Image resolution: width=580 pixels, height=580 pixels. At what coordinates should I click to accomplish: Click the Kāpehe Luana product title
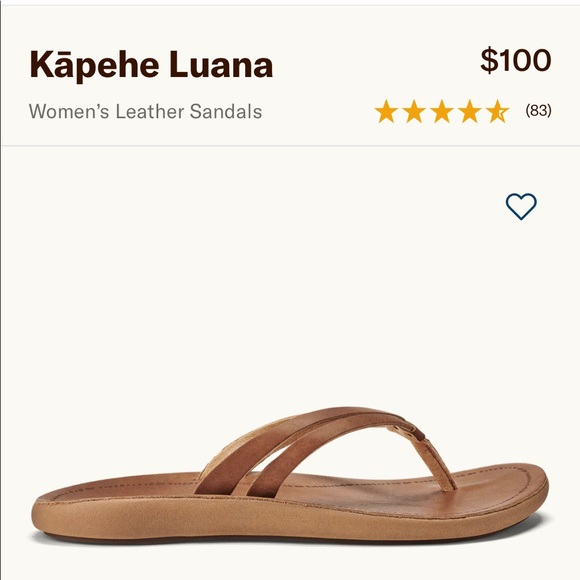tap(151, 65)
